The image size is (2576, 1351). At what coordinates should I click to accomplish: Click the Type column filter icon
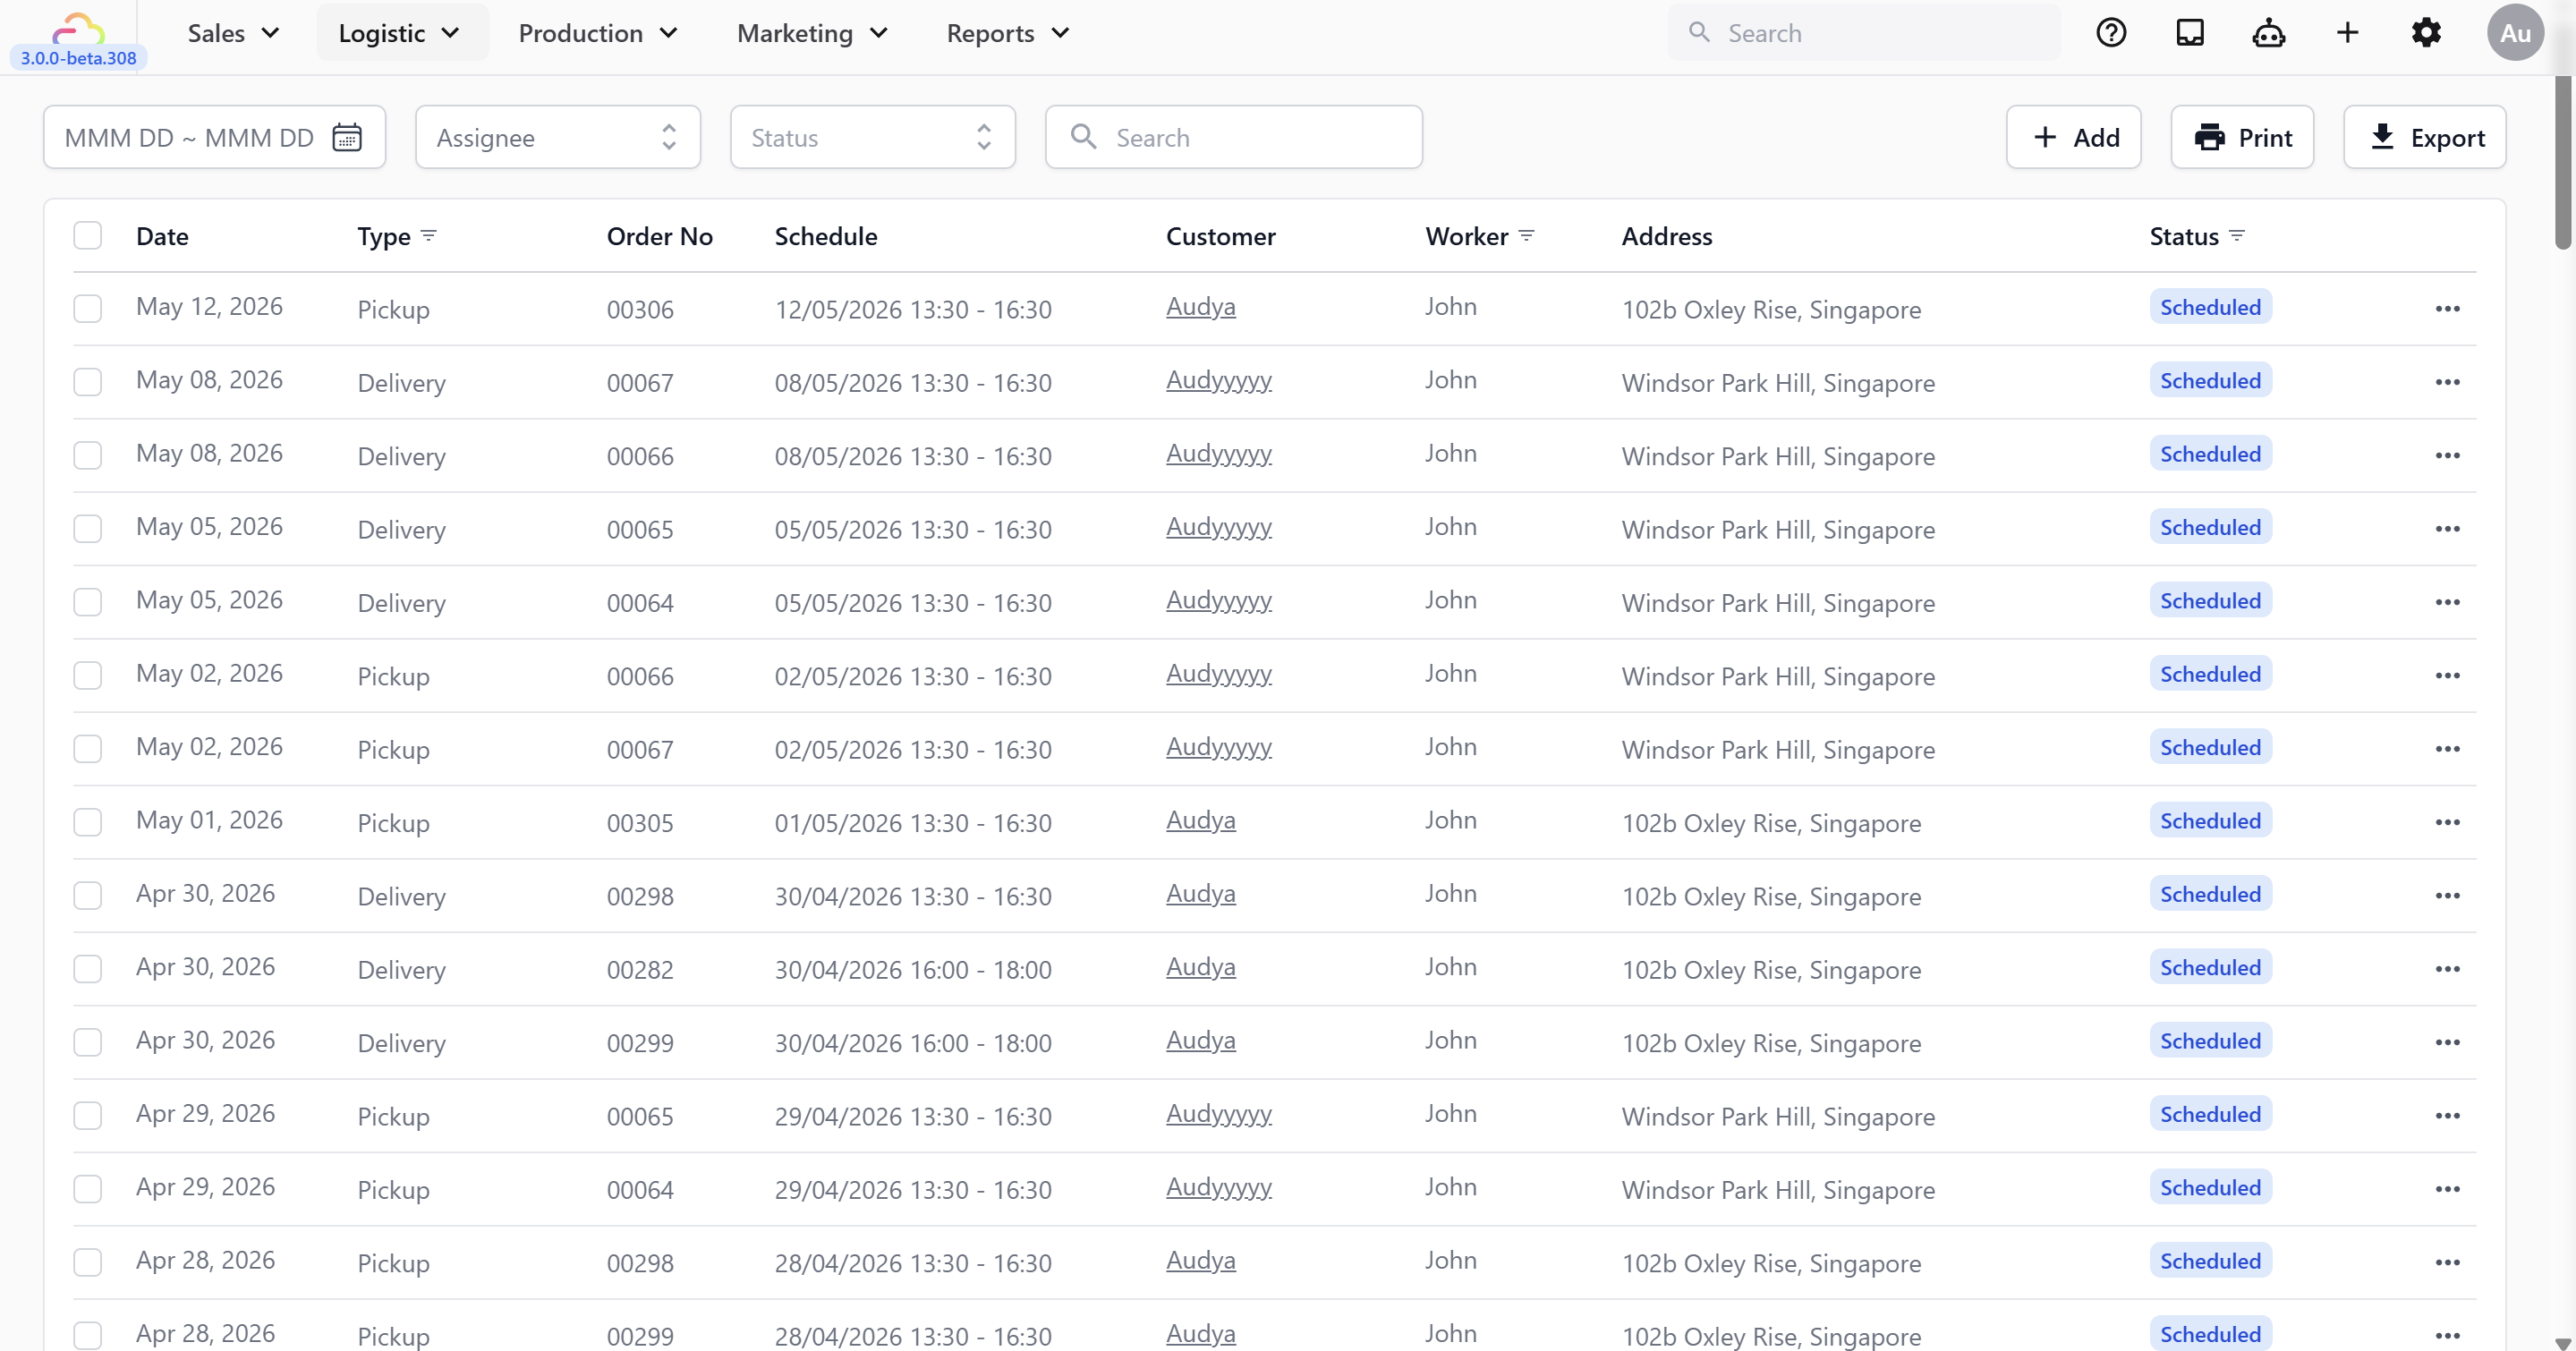429,236
